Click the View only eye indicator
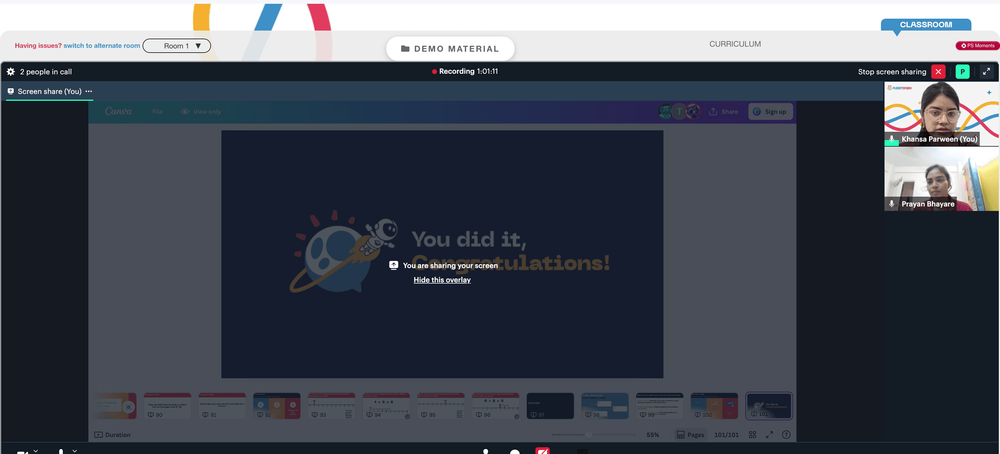 [x=201, y=112]
